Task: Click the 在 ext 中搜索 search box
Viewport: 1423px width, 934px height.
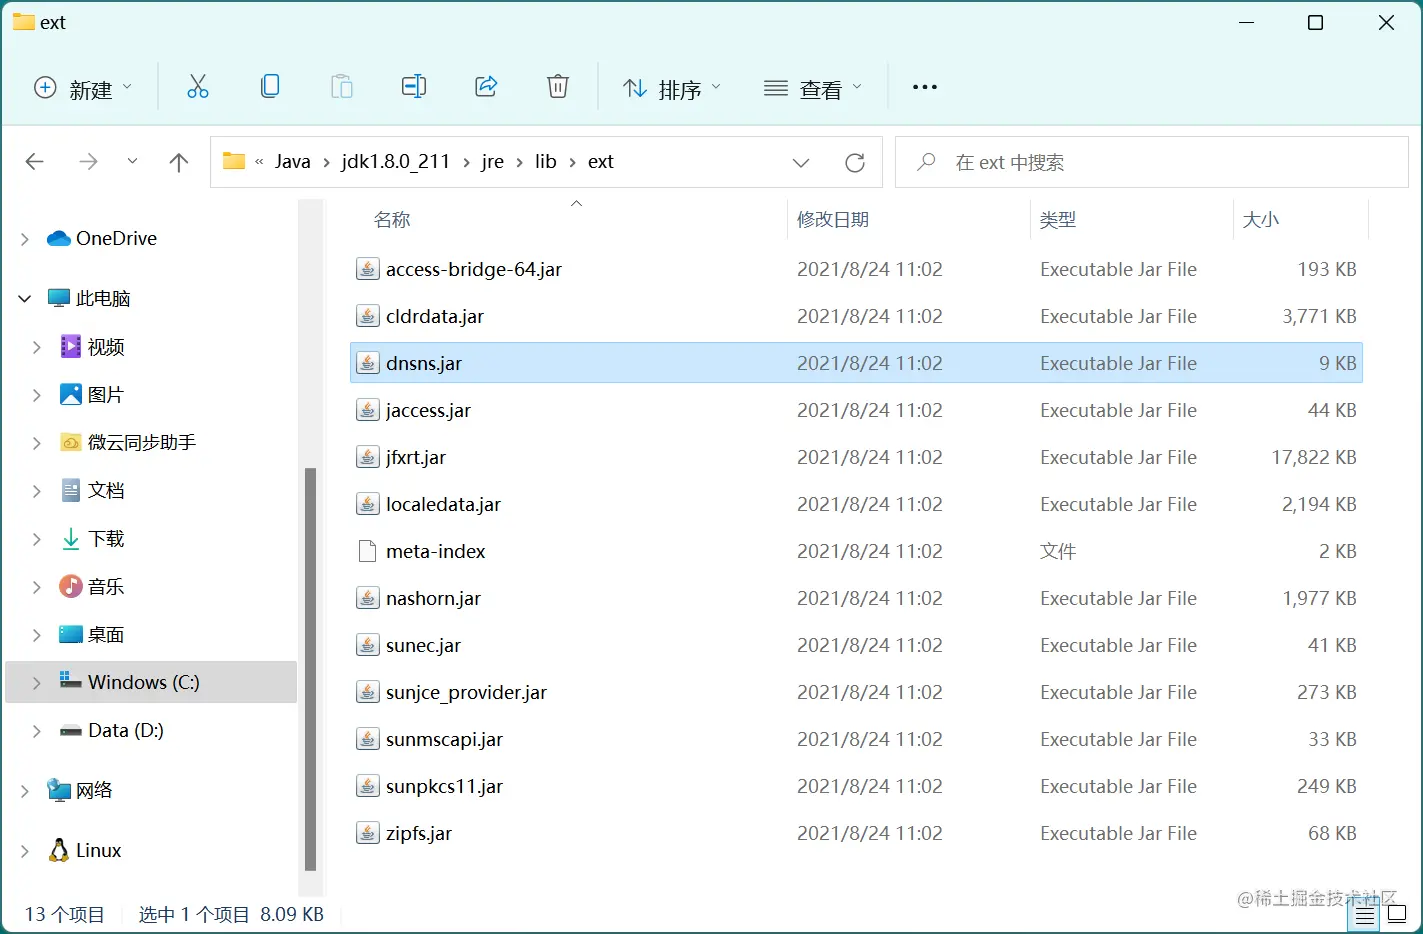Action: tap(1152, 162)
